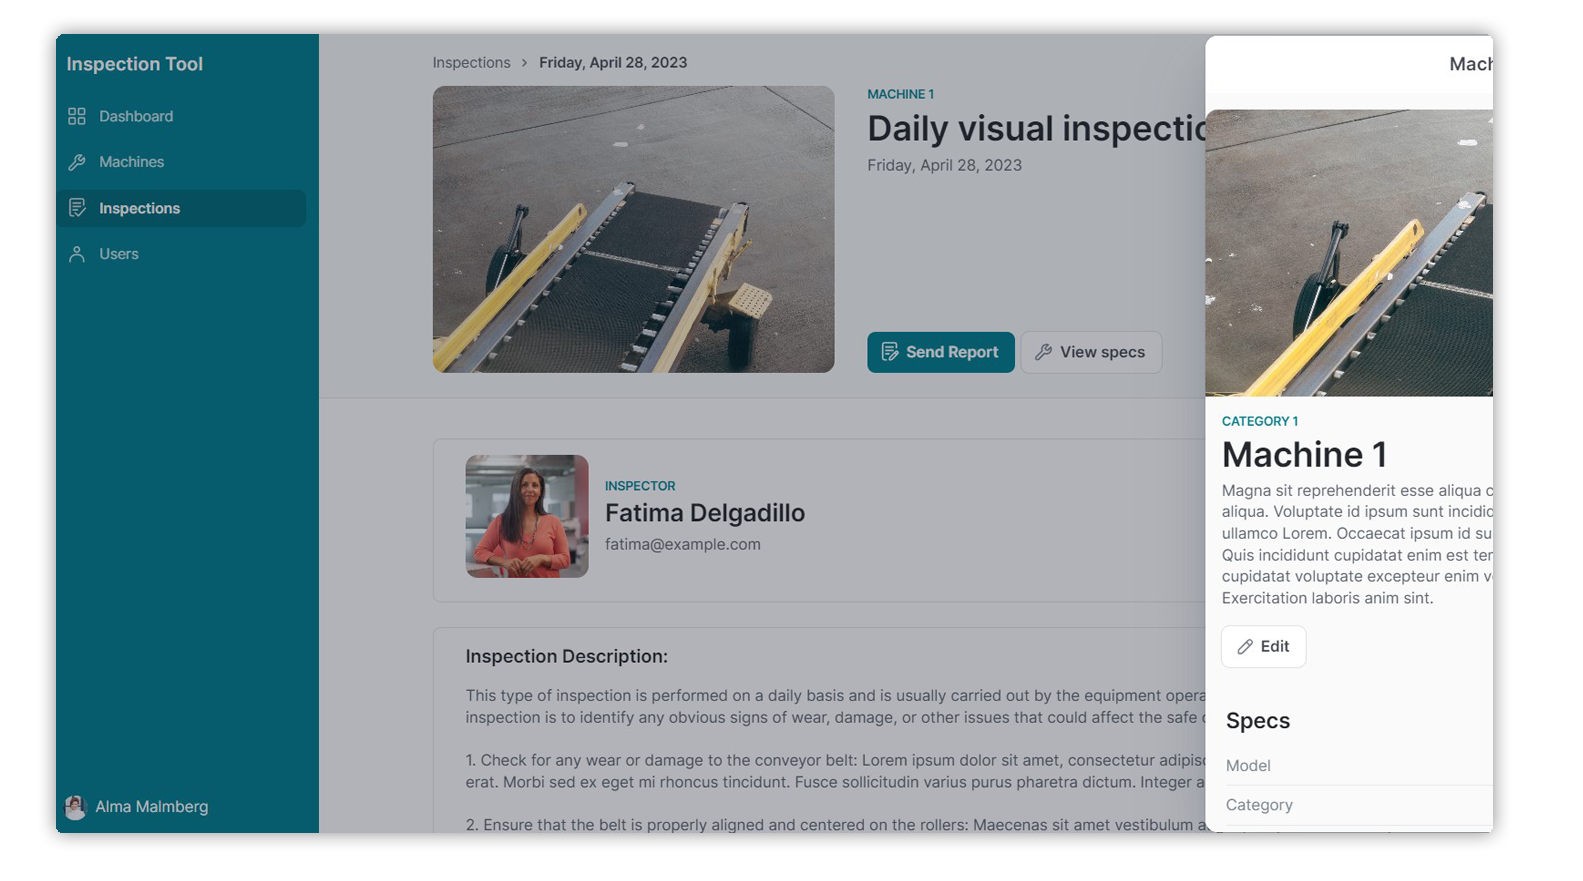Go to the Machines section
Screen dimensions: 1583x881
coord(131,162)
